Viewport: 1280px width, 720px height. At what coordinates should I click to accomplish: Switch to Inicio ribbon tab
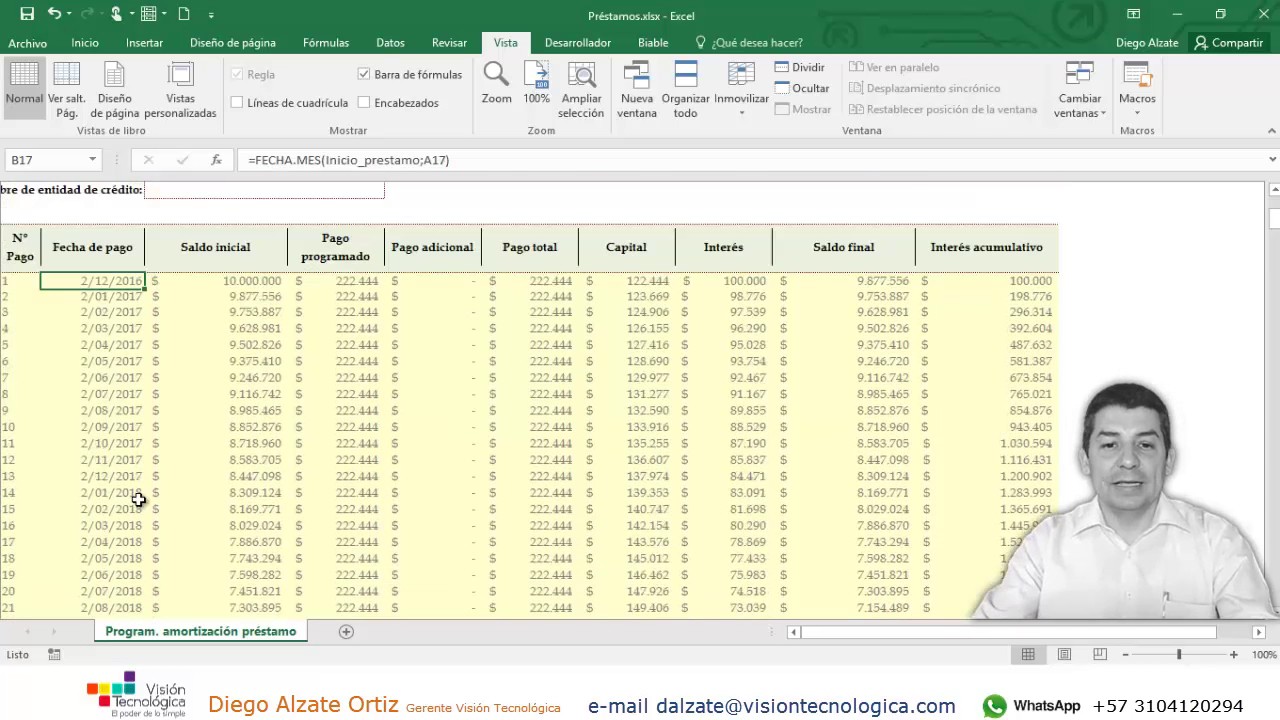pyautogui.click(x=85, y=43)
